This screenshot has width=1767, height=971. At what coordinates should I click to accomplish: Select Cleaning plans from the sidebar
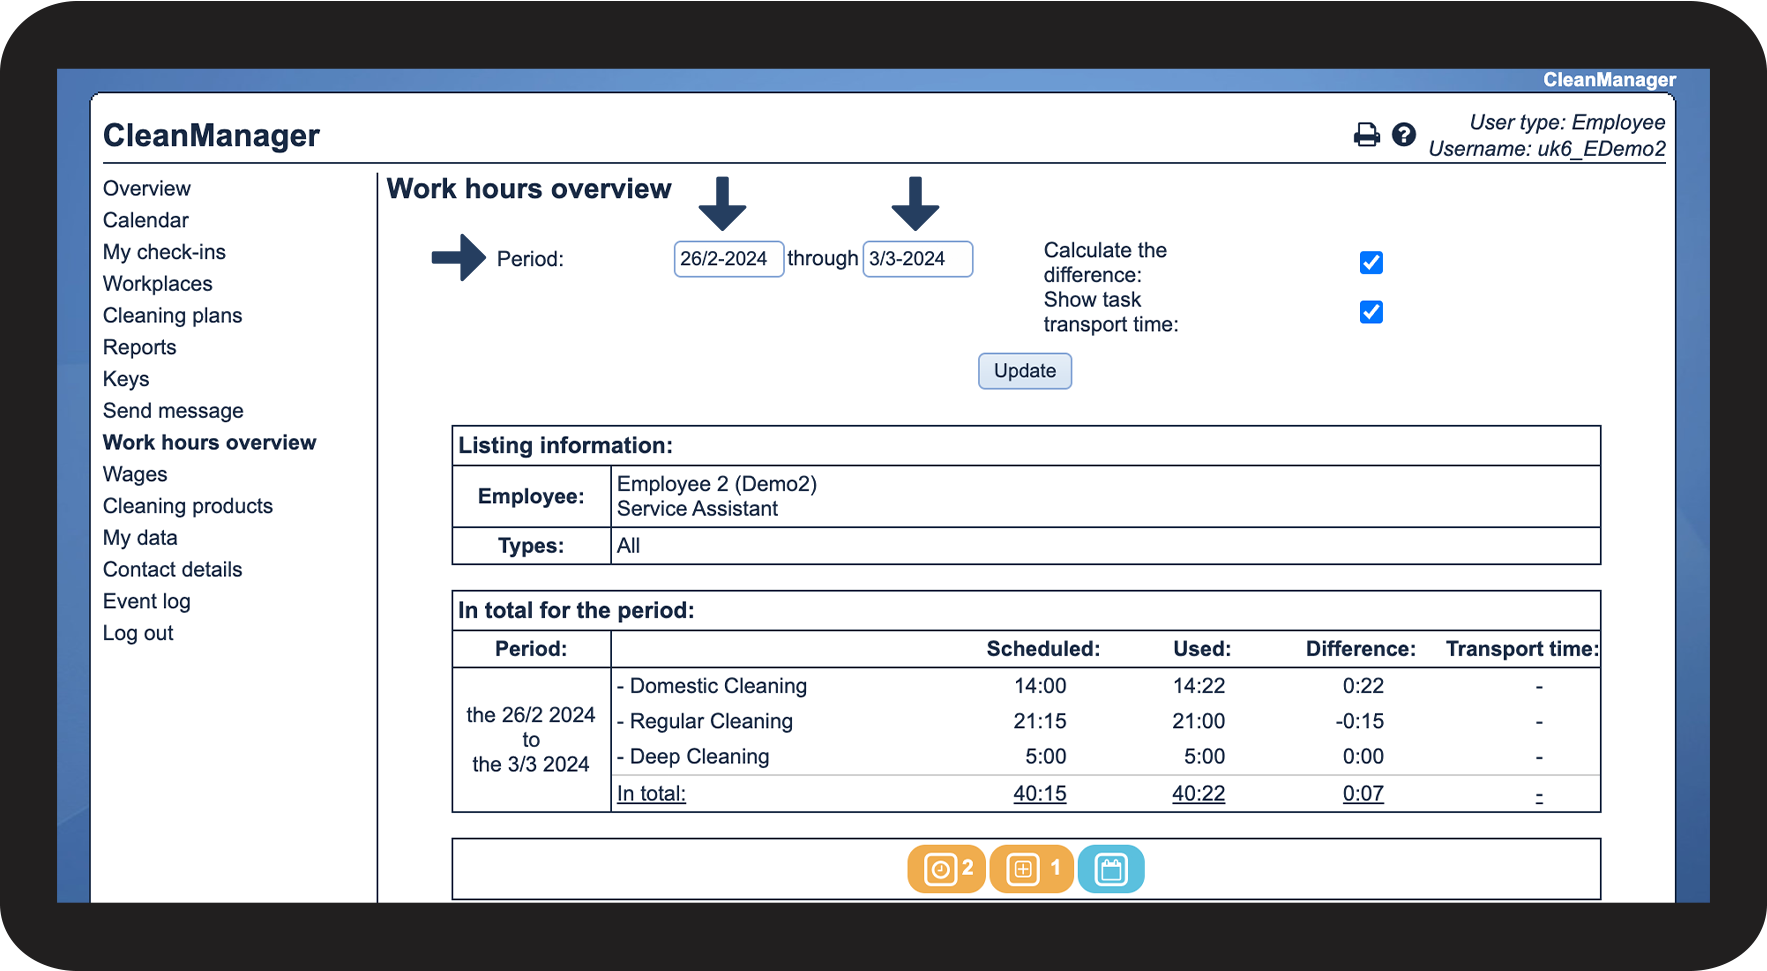tap(172, 316)
